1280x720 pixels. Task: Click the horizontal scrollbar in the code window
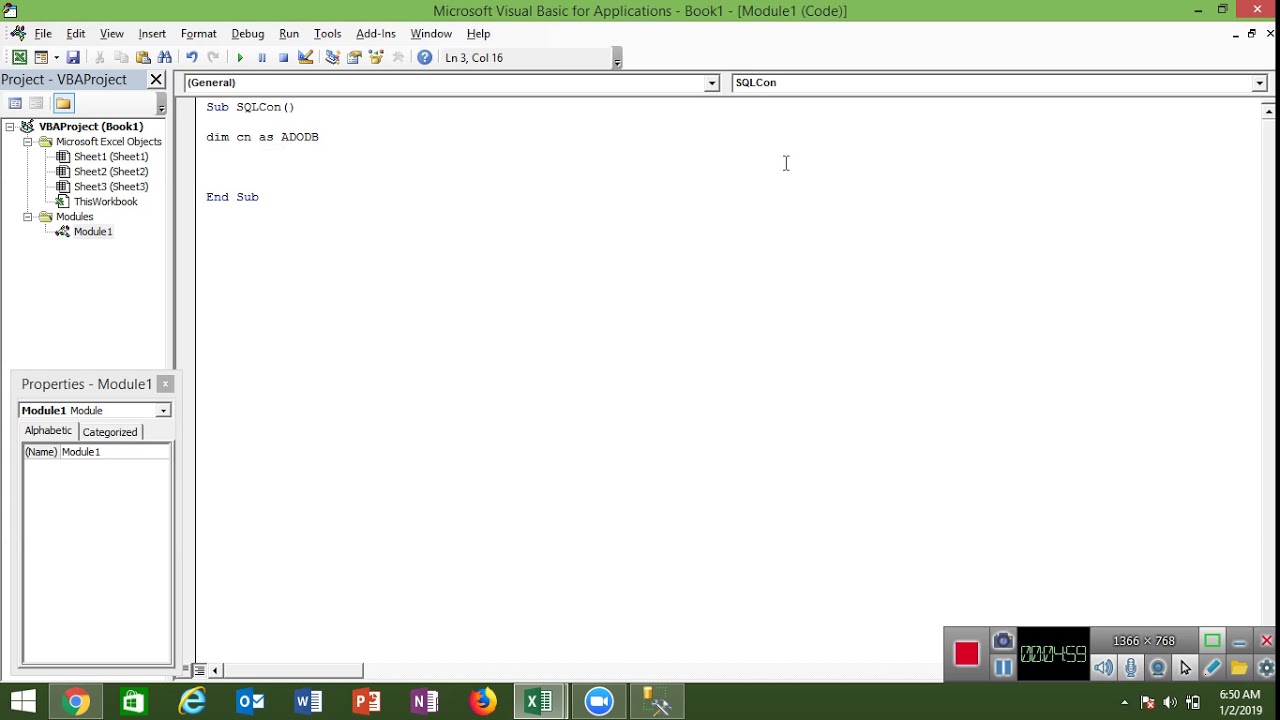[293, 670]
